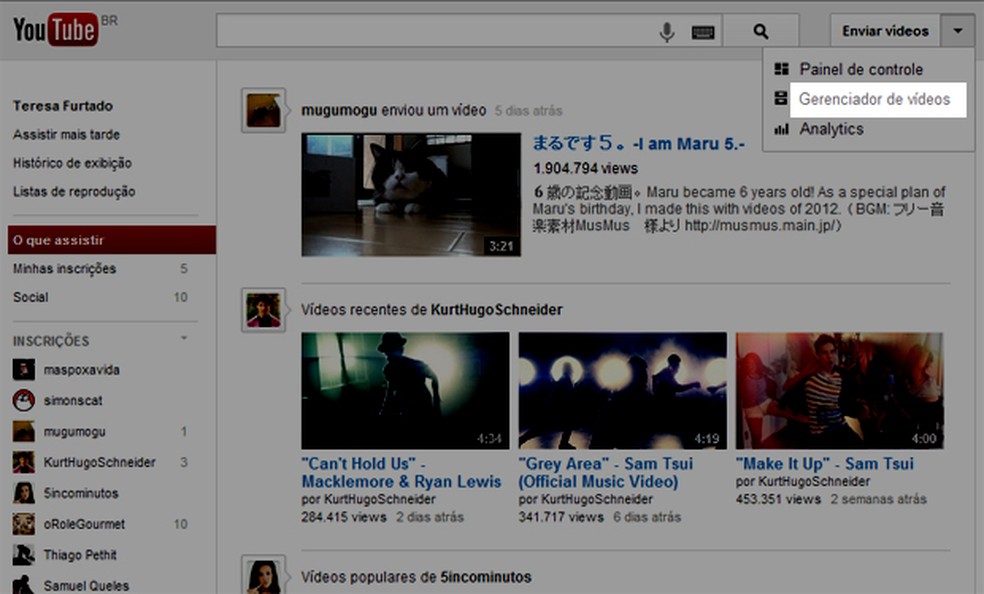Viewport: 984px width, 594px height.
Task: Open Samuel Queles subscription name
Action: (x=86, y=585)
